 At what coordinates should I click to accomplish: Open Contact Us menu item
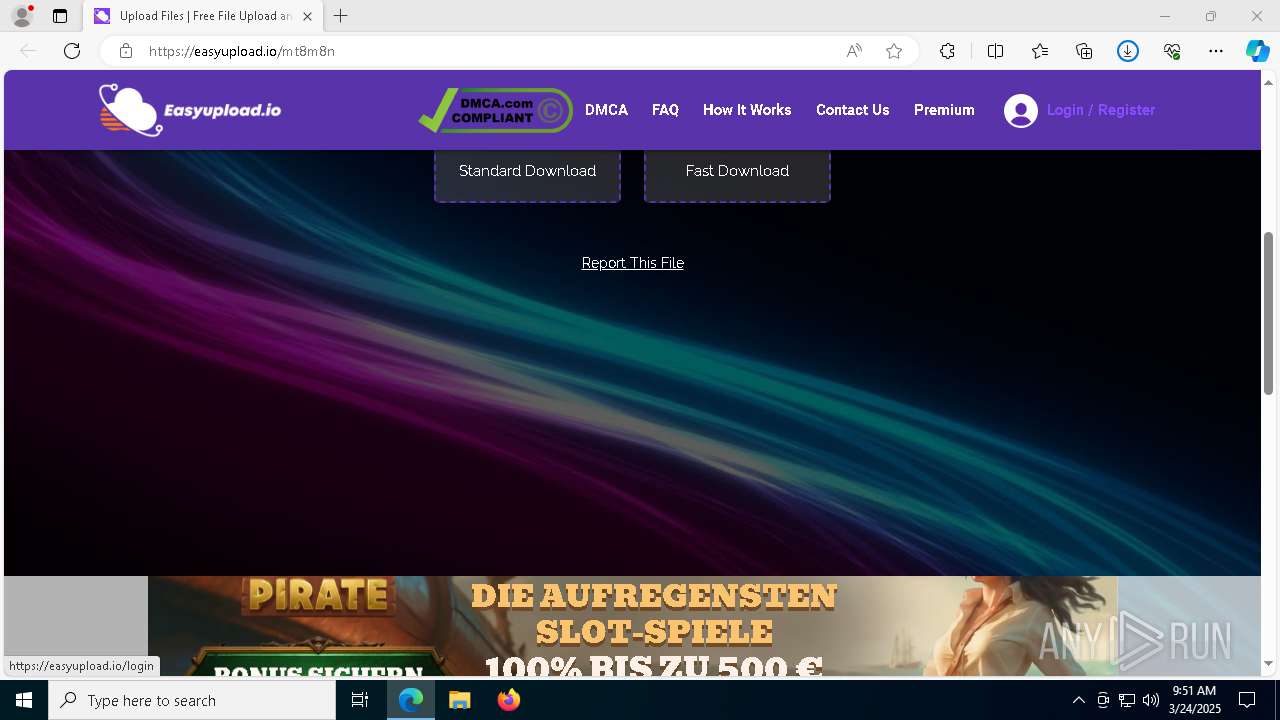[x=852, y=110]
